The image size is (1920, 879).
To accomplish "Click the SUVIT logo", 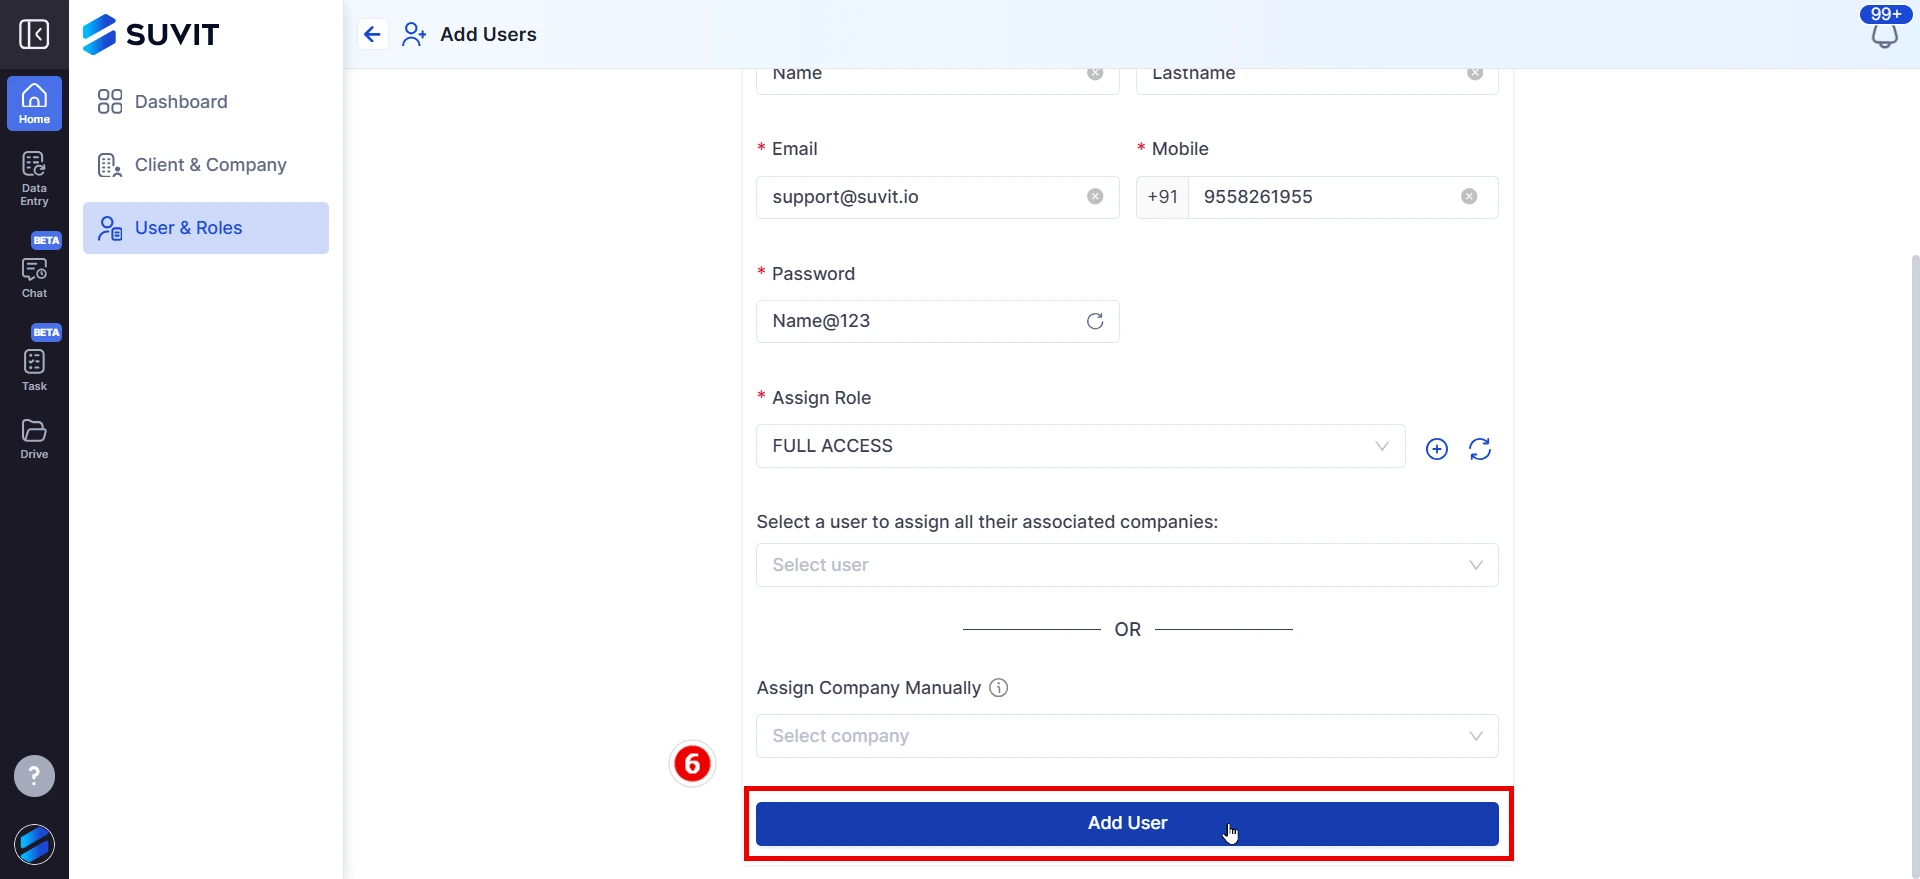I will click(x=151, y=34).
